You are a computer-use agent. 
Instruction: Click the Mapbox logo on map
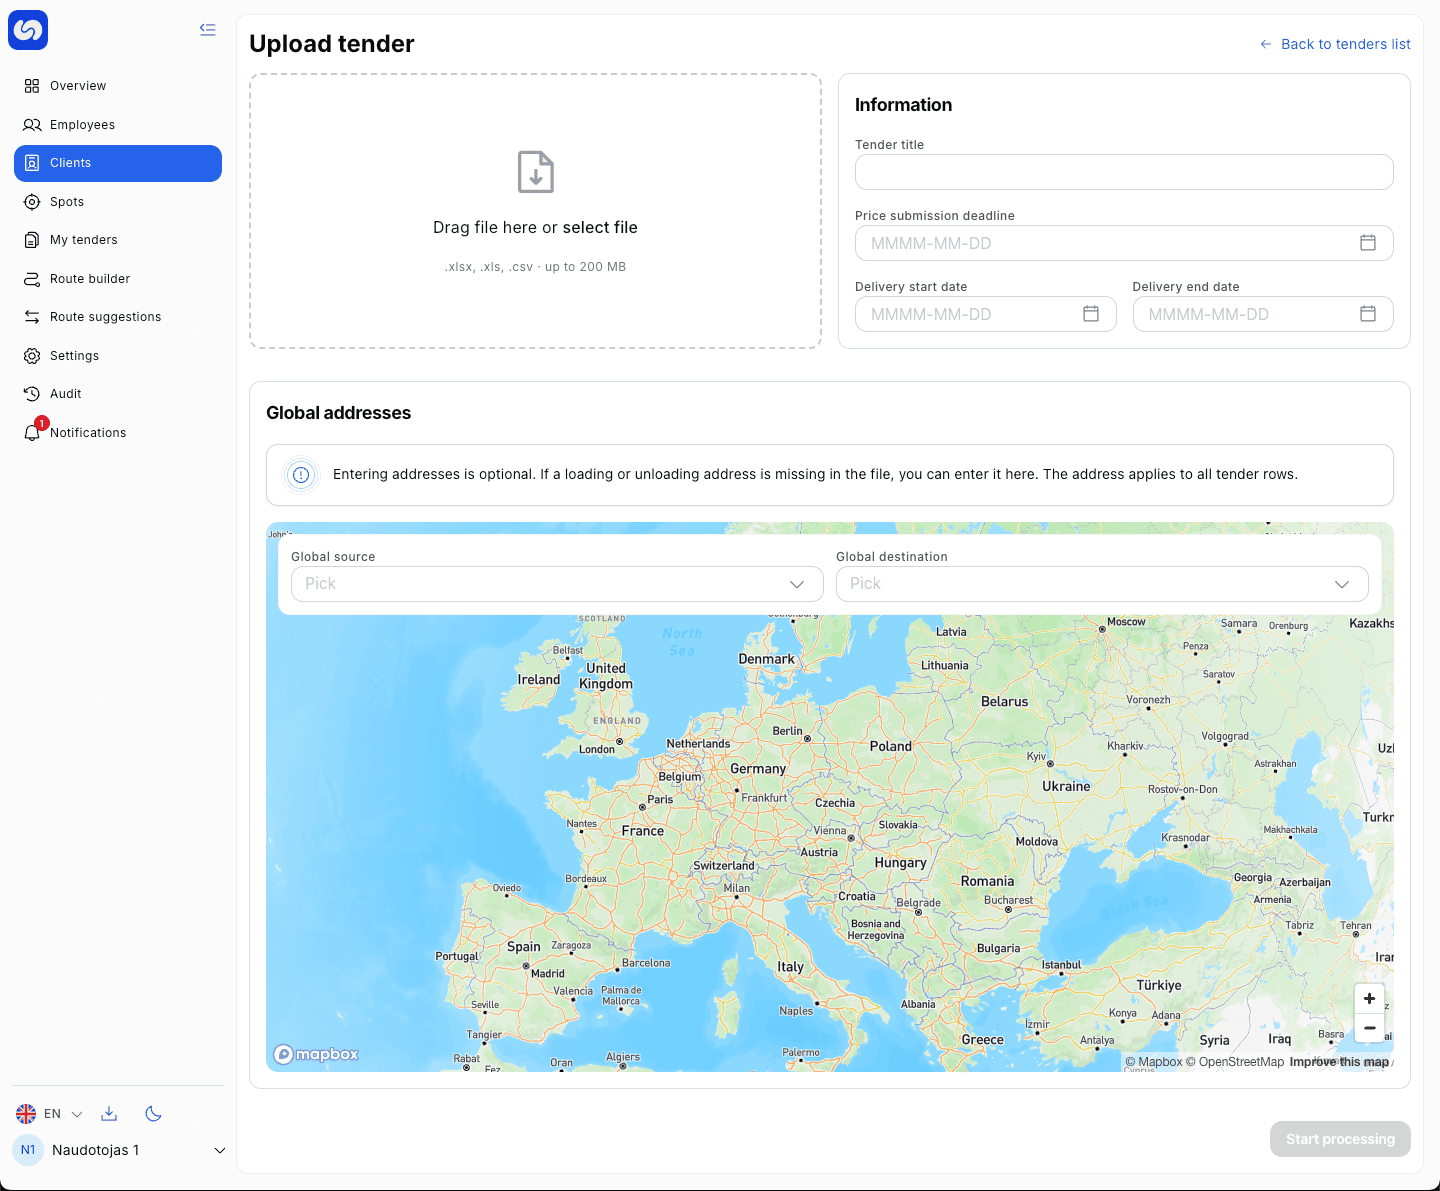[316, 1054]
